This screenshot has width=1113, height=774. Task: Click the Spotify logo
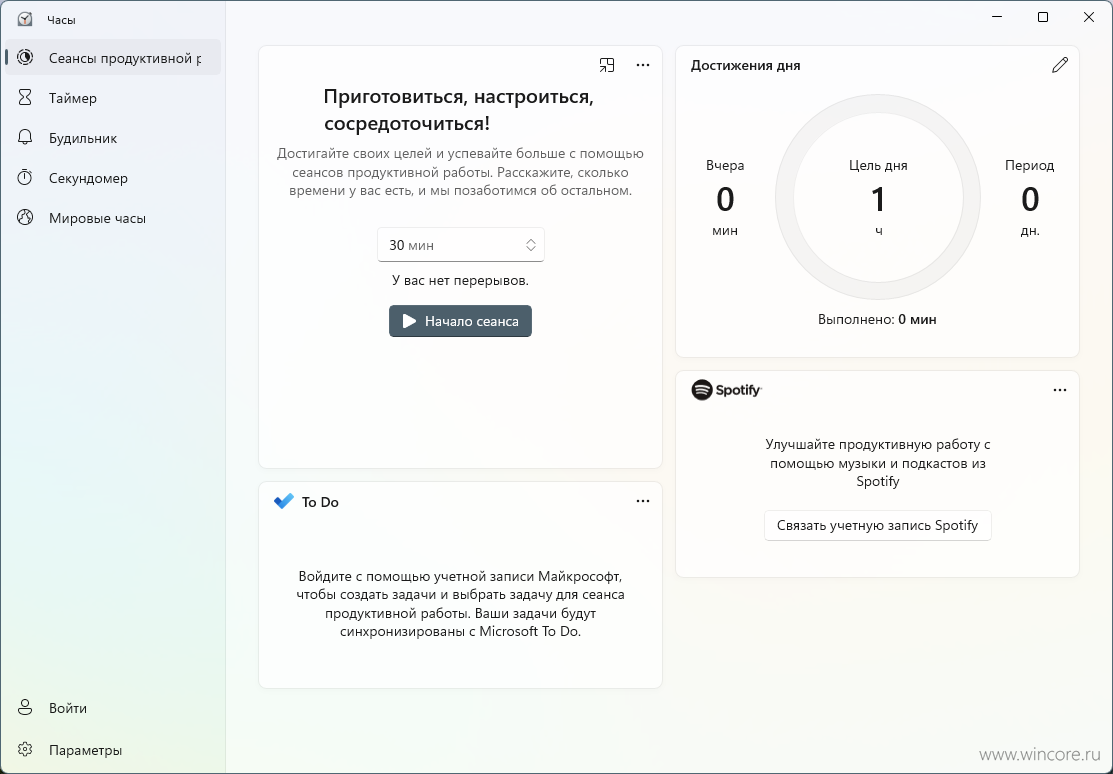[727, 390]
